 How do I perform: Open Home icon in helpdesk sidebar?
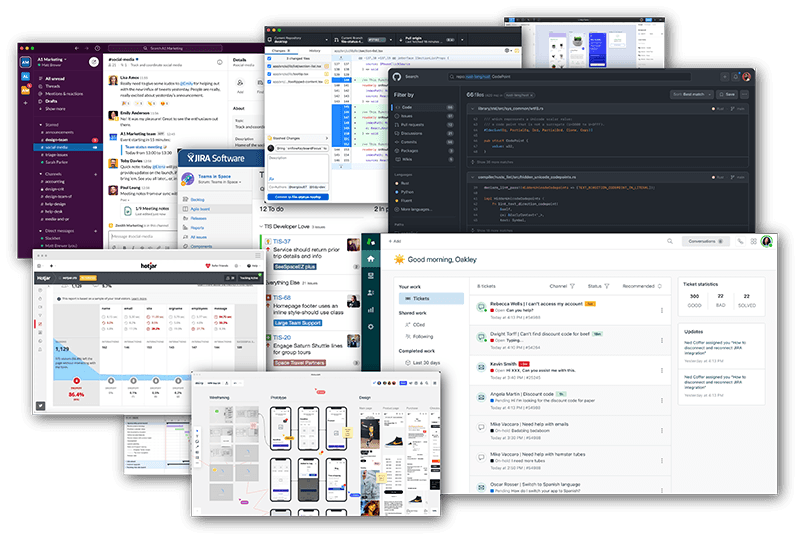(371, 259)
